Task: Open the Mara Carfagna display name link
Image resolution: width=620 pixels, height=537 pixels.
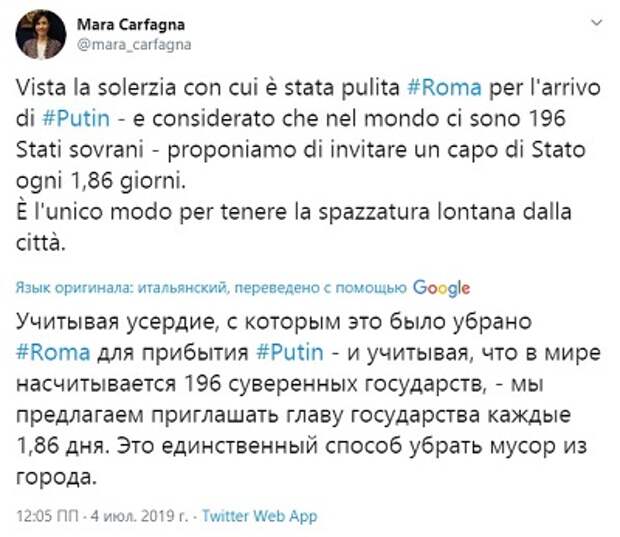Action: click(x=131, y=25)
